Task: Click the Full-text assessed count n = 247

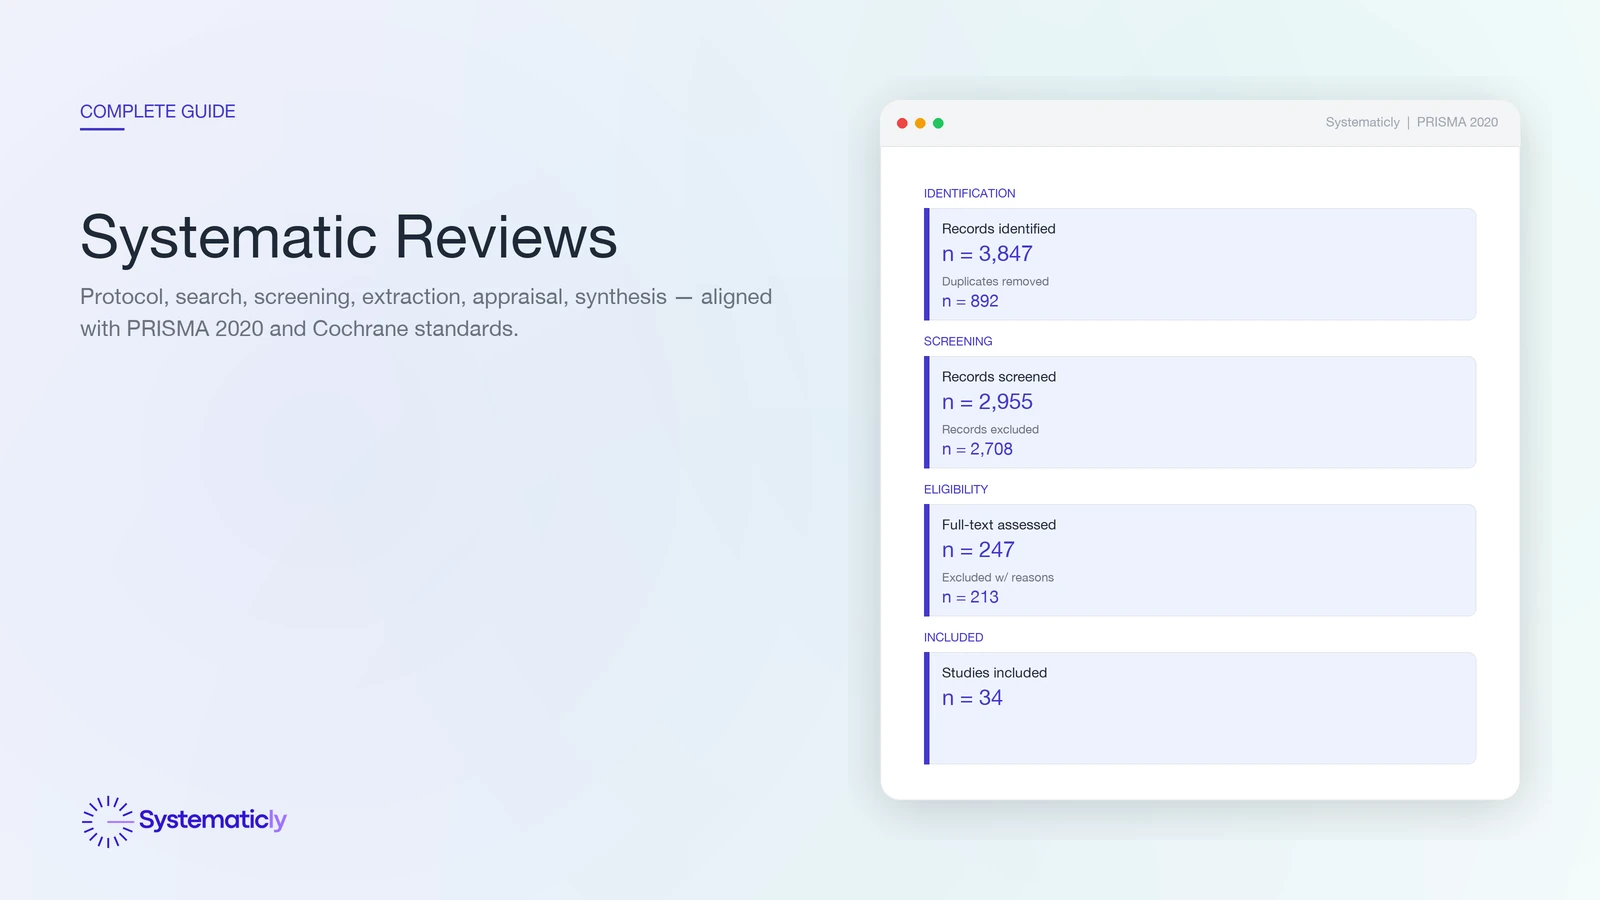Action: [x=977, y=550]
